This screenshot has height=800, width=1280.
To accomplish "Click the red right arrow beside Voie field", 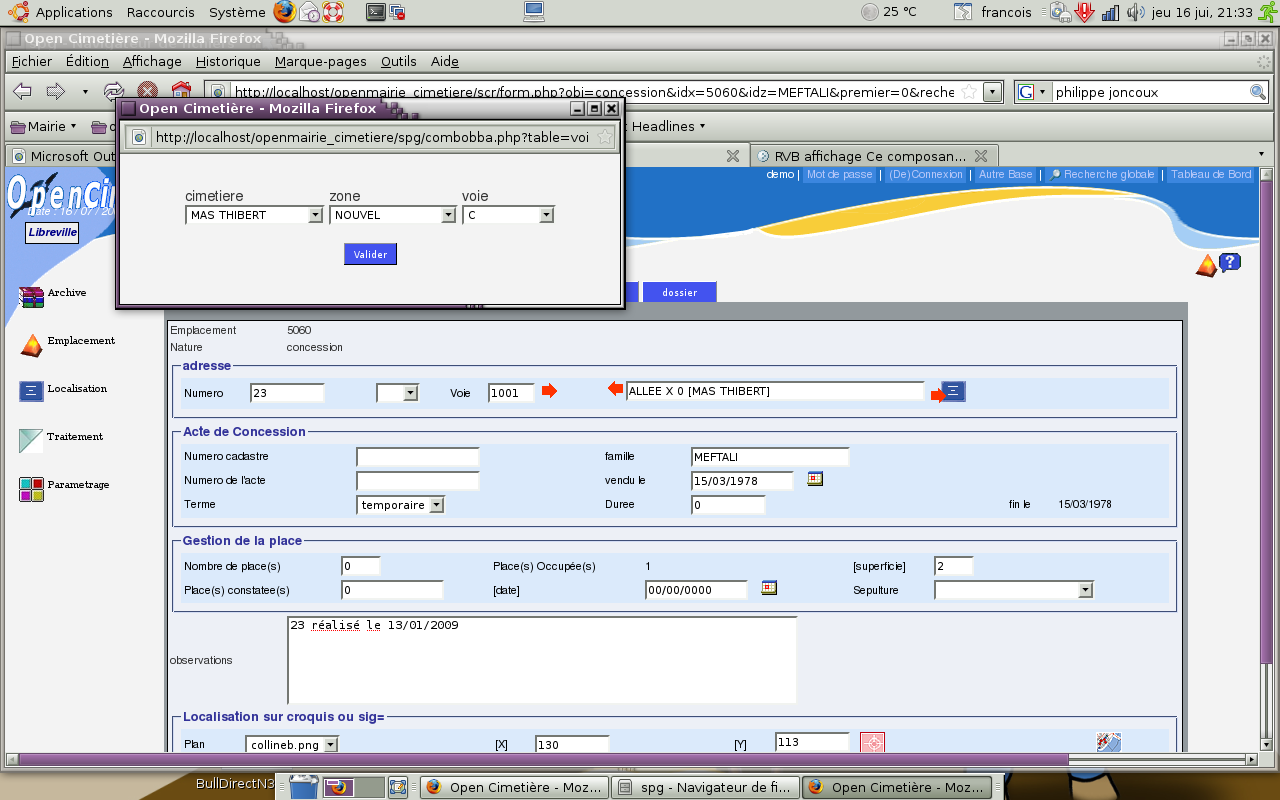I will [x=549, y=391].
